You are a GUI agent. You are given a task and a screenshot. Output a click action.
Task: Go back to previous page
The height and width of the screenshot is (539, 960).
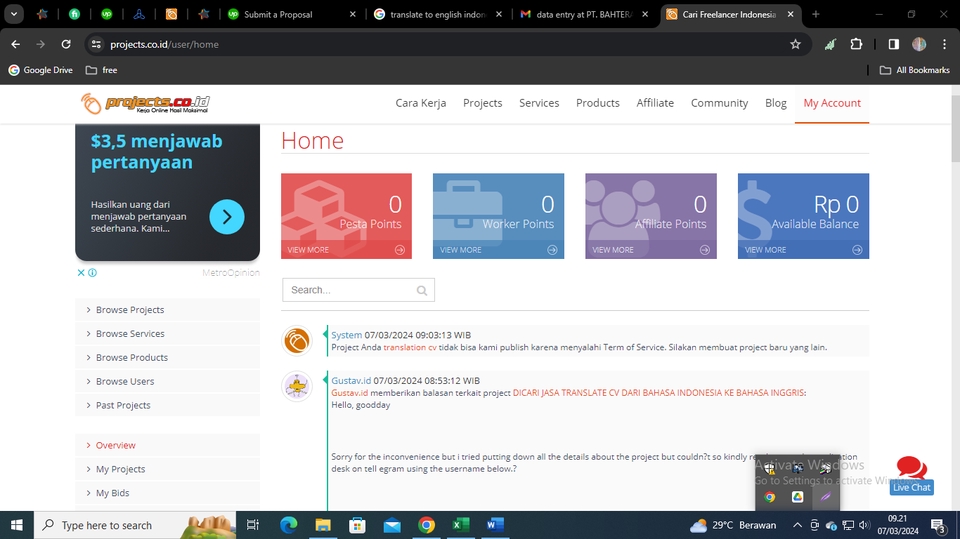pos(15,44)
